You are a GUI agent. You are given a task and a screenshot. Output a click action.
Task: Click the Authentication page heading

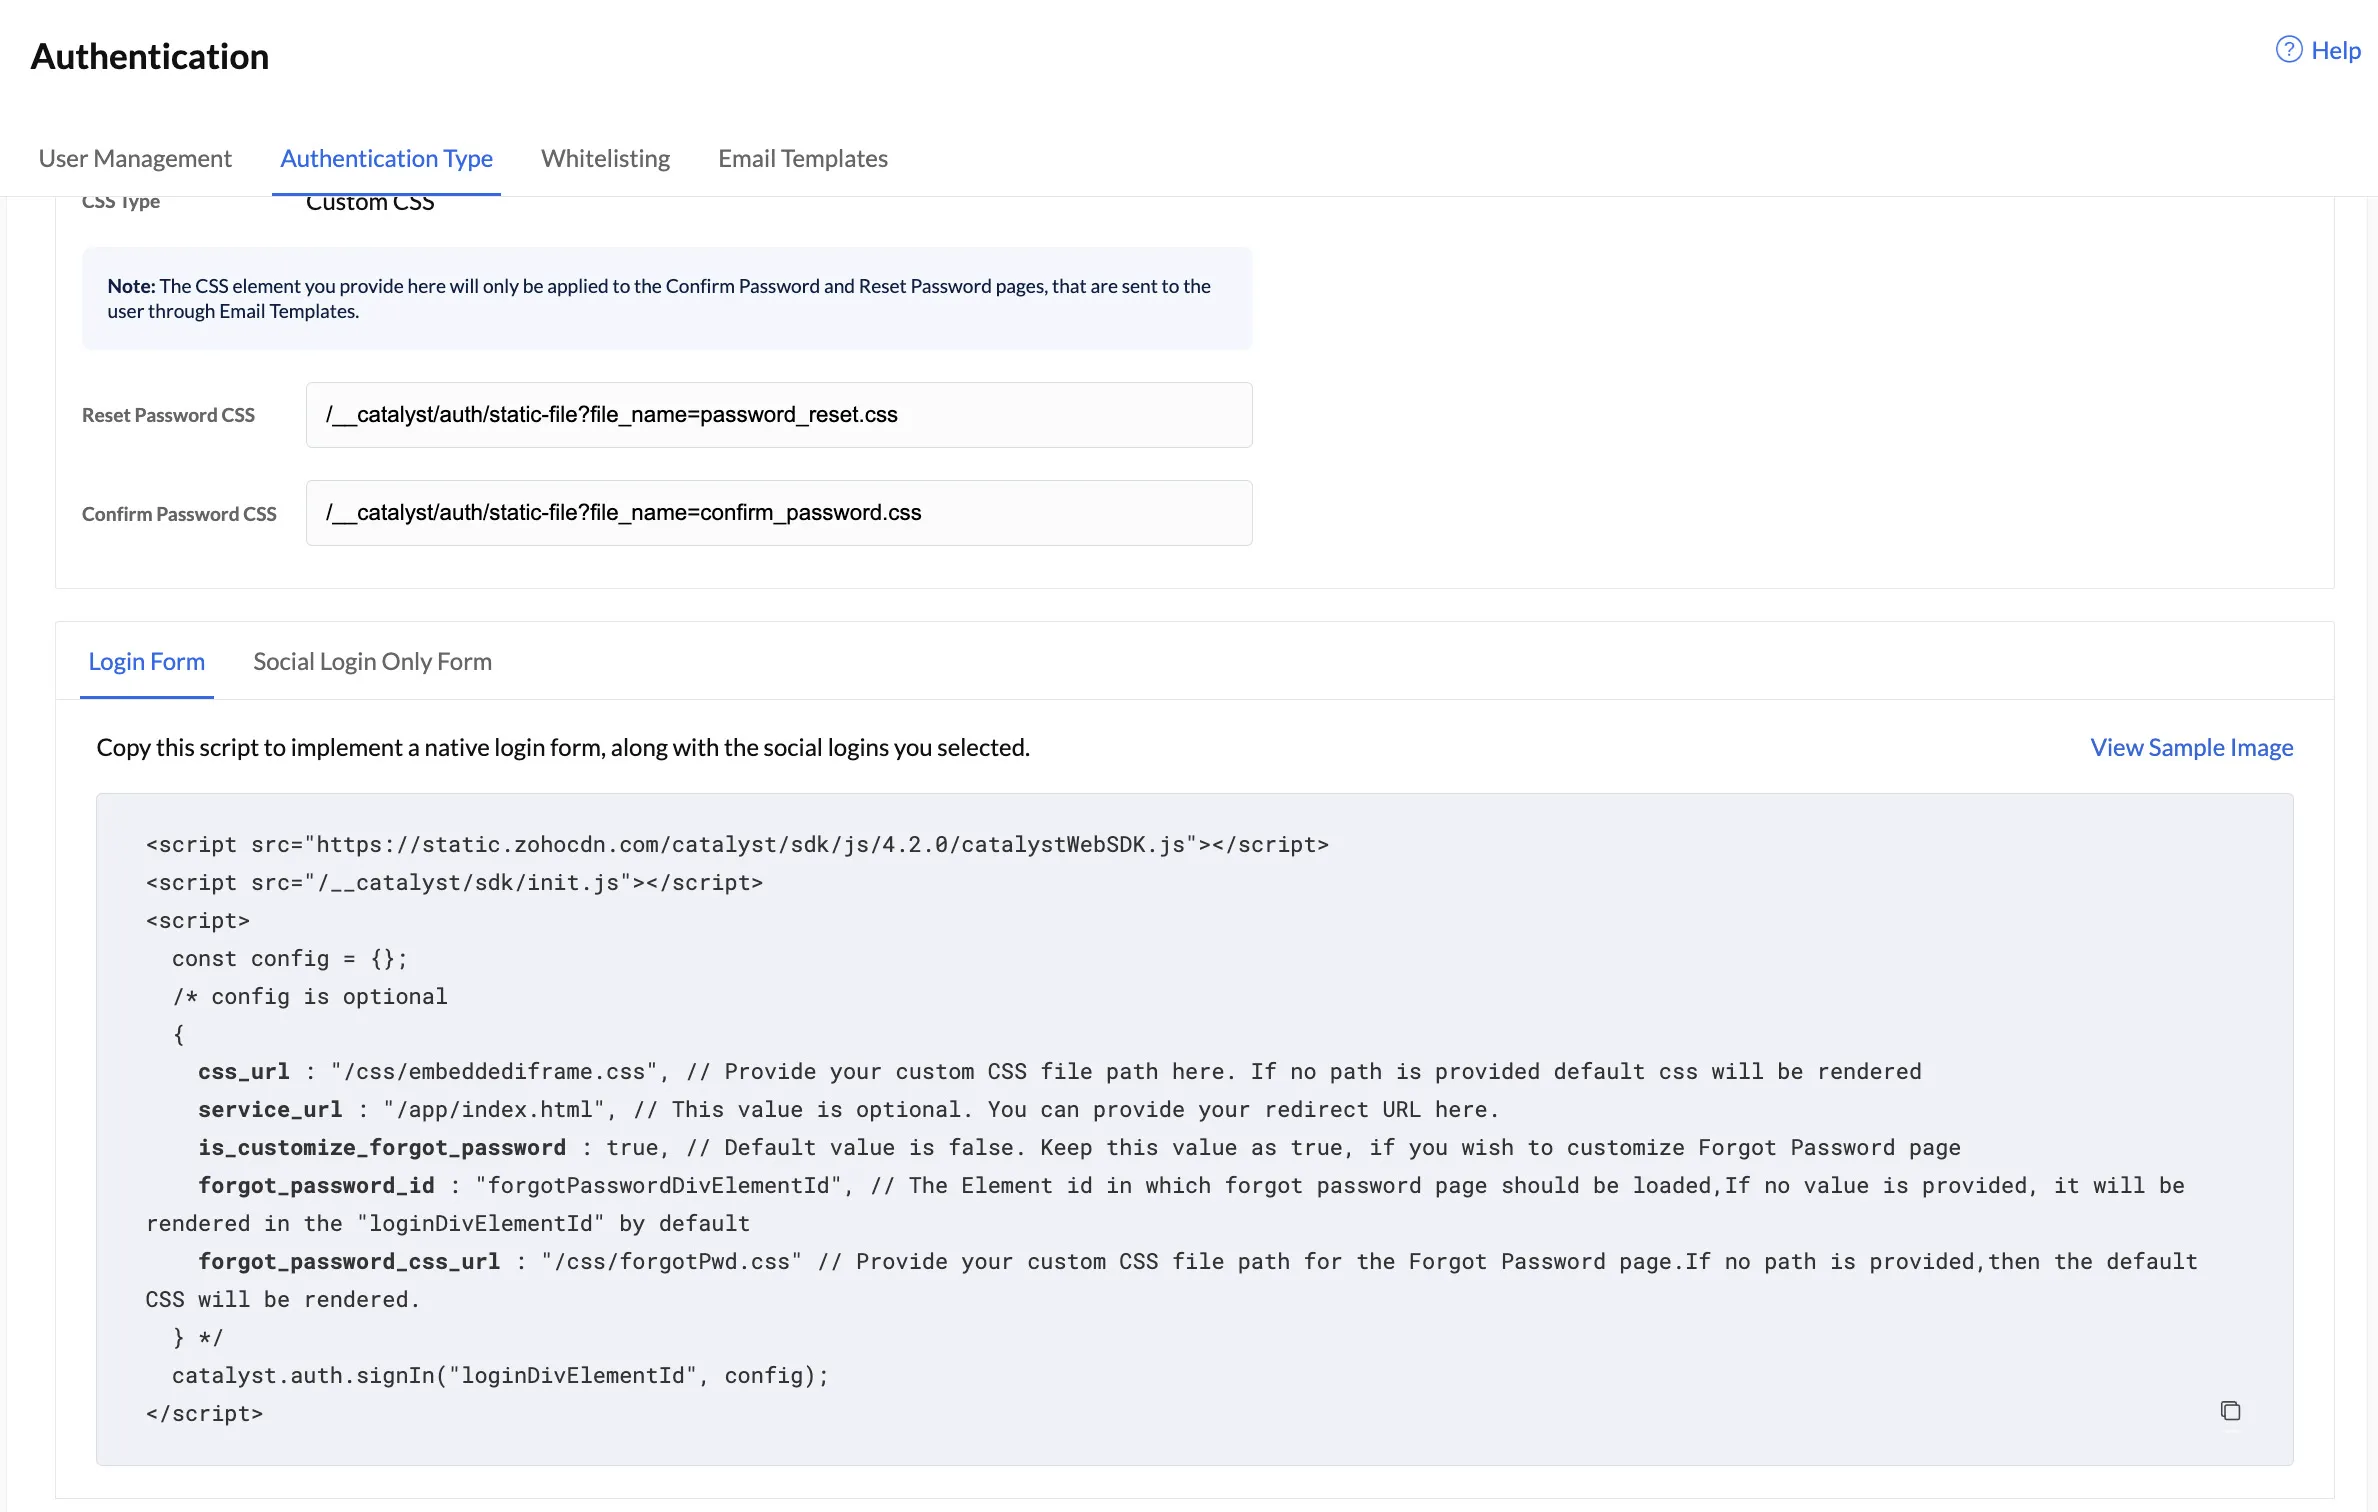150,56
